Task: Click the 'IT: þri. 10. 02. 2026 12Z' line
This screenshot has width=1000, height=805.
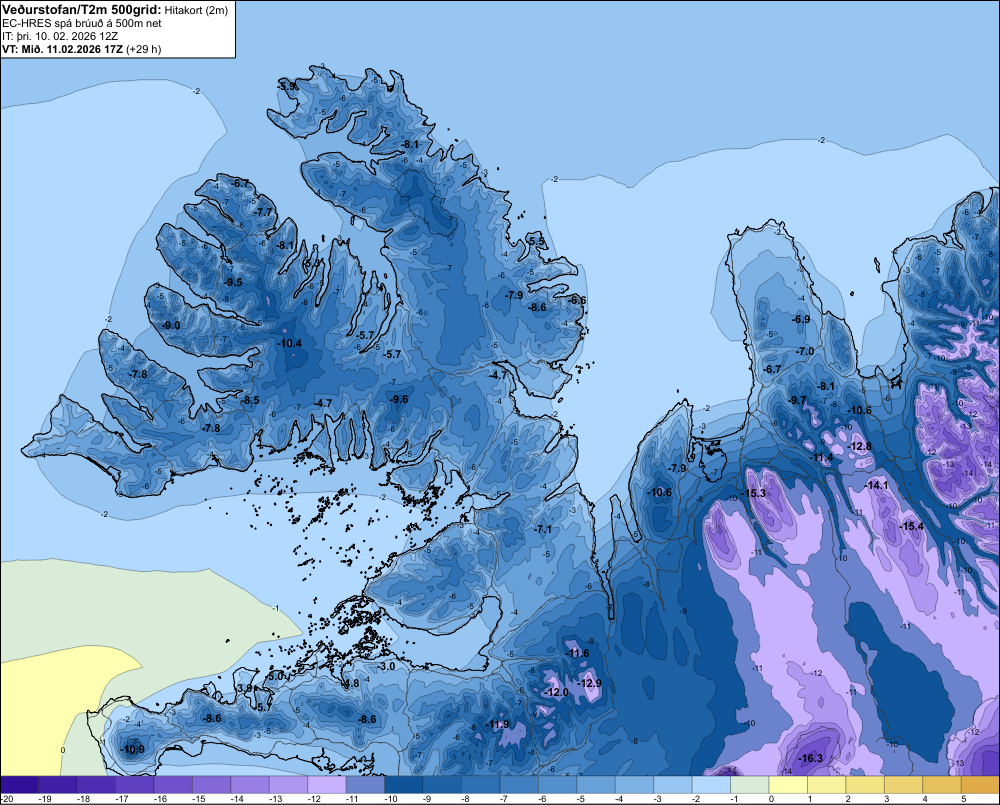Action: tap(60, 36)
